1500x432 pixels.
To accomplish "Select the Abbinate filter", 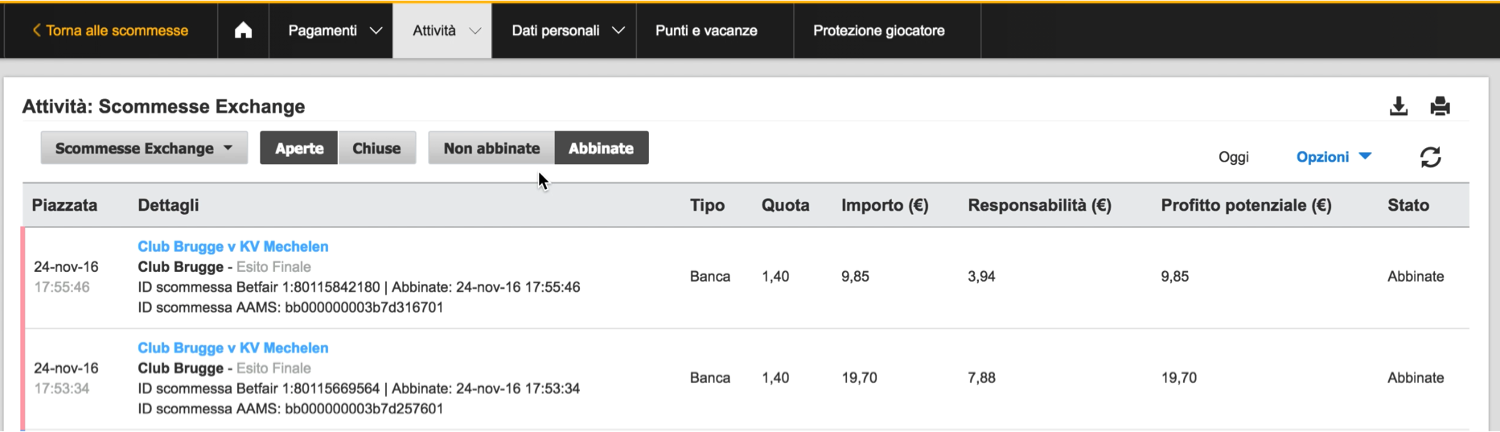I will [x=601, y=148].
